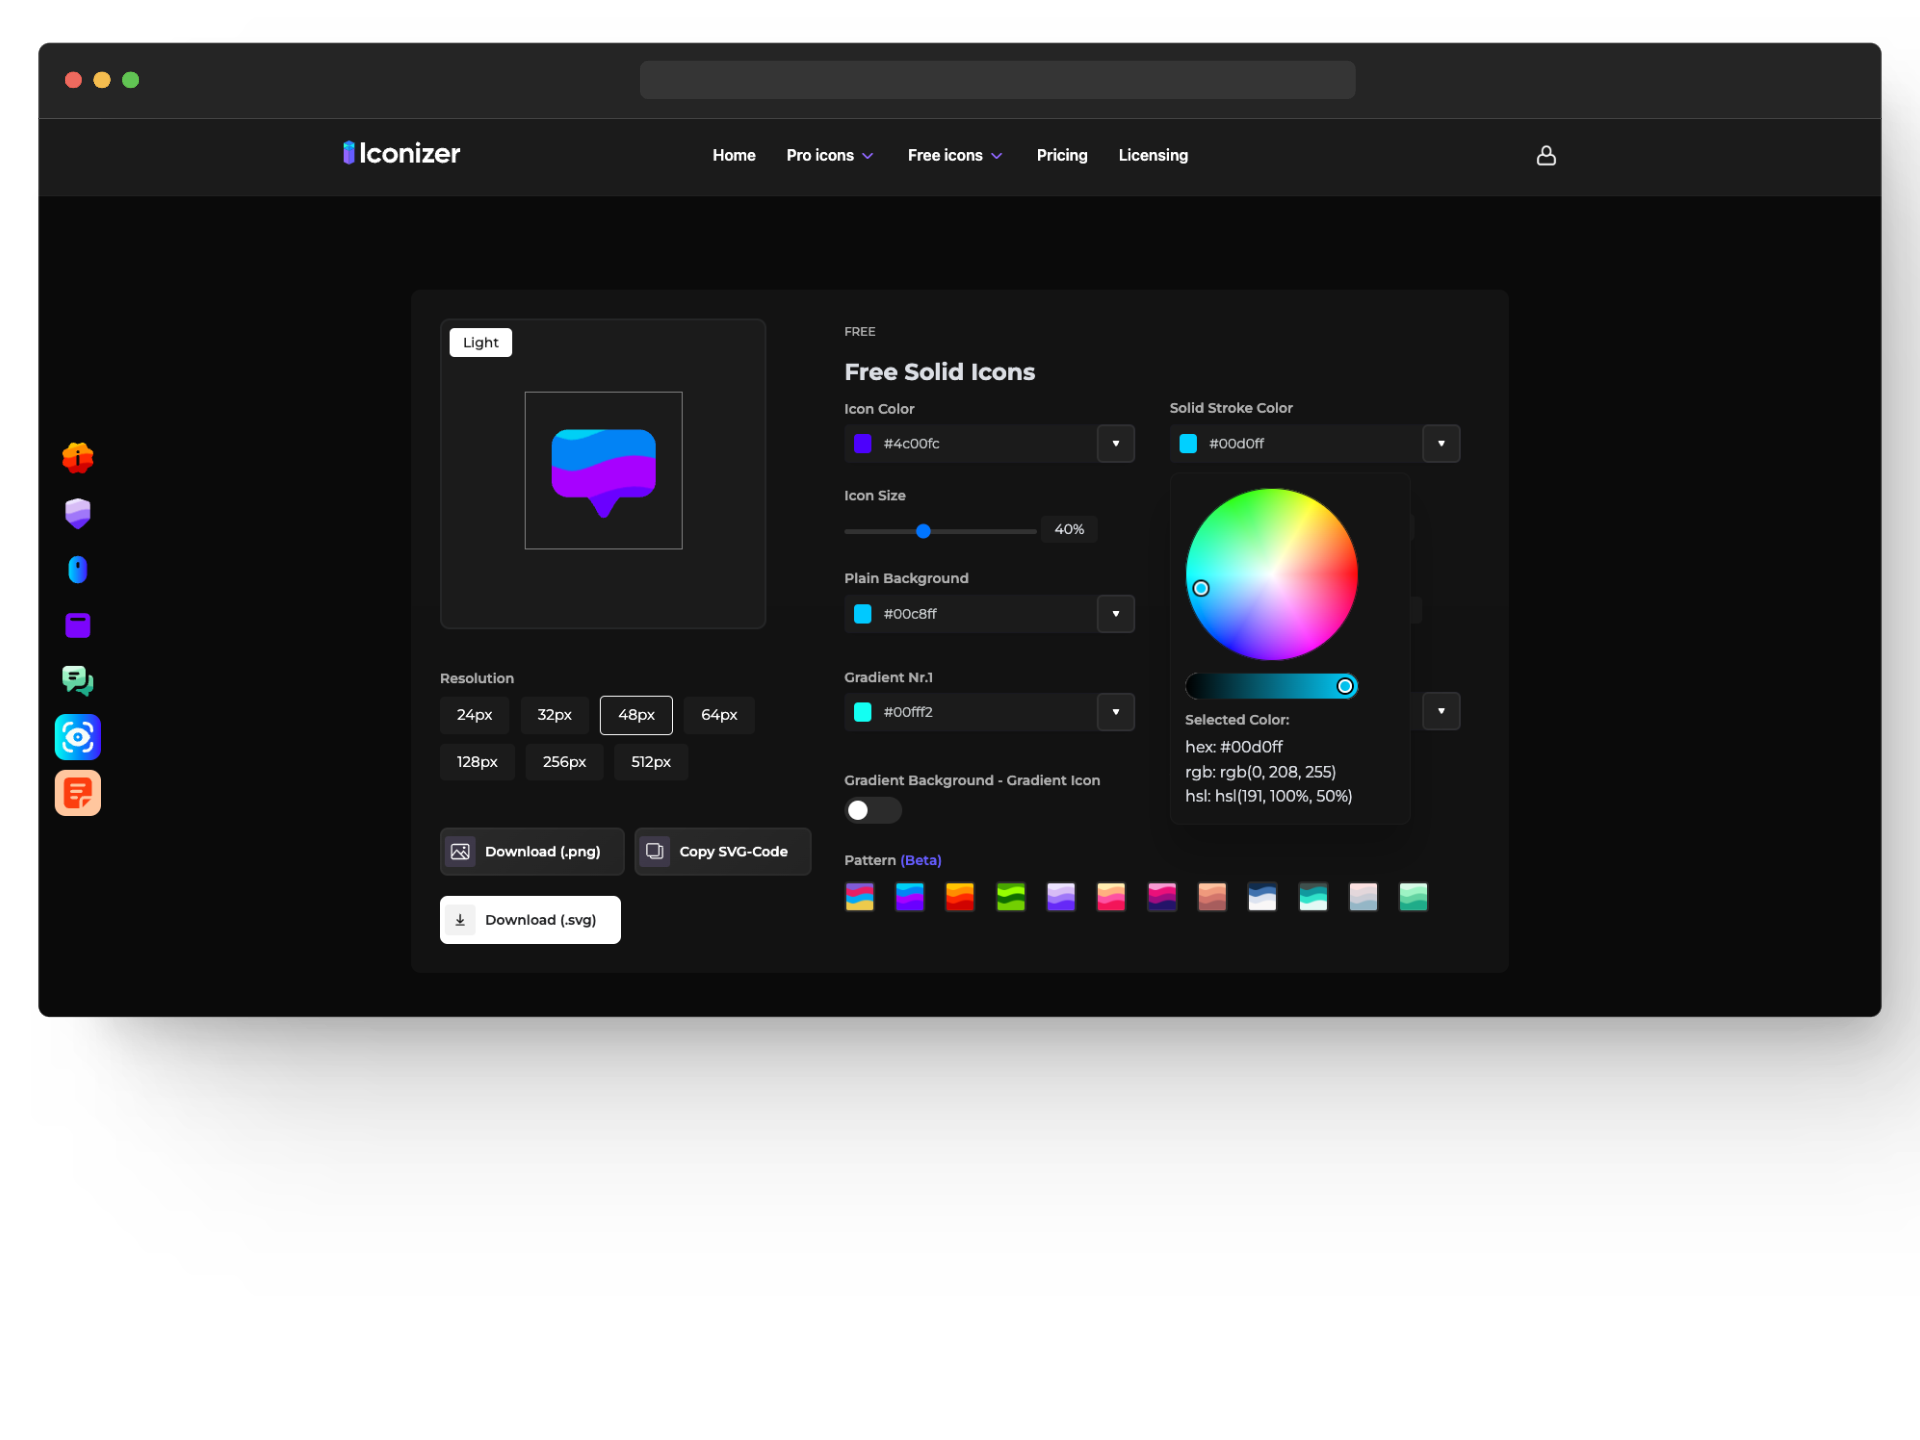Click the Iconizer logo
Viewport: 1920px width, 1440px height.
click(400, 152)
